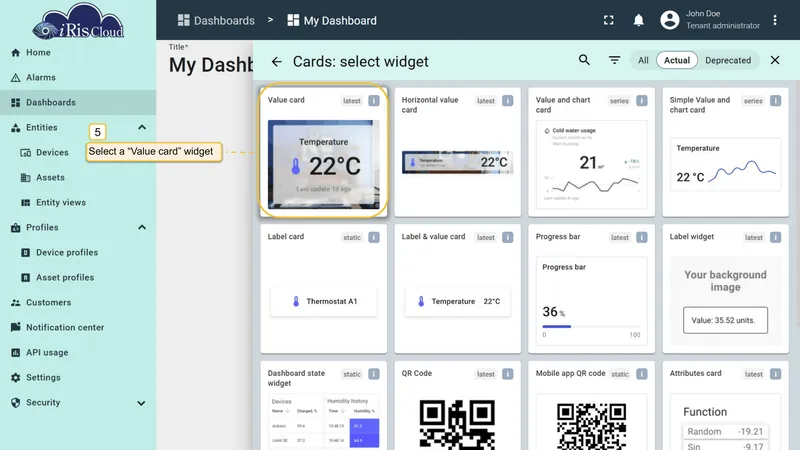
Task: Select the All widget filter toggle
Action: pos(643,60)
